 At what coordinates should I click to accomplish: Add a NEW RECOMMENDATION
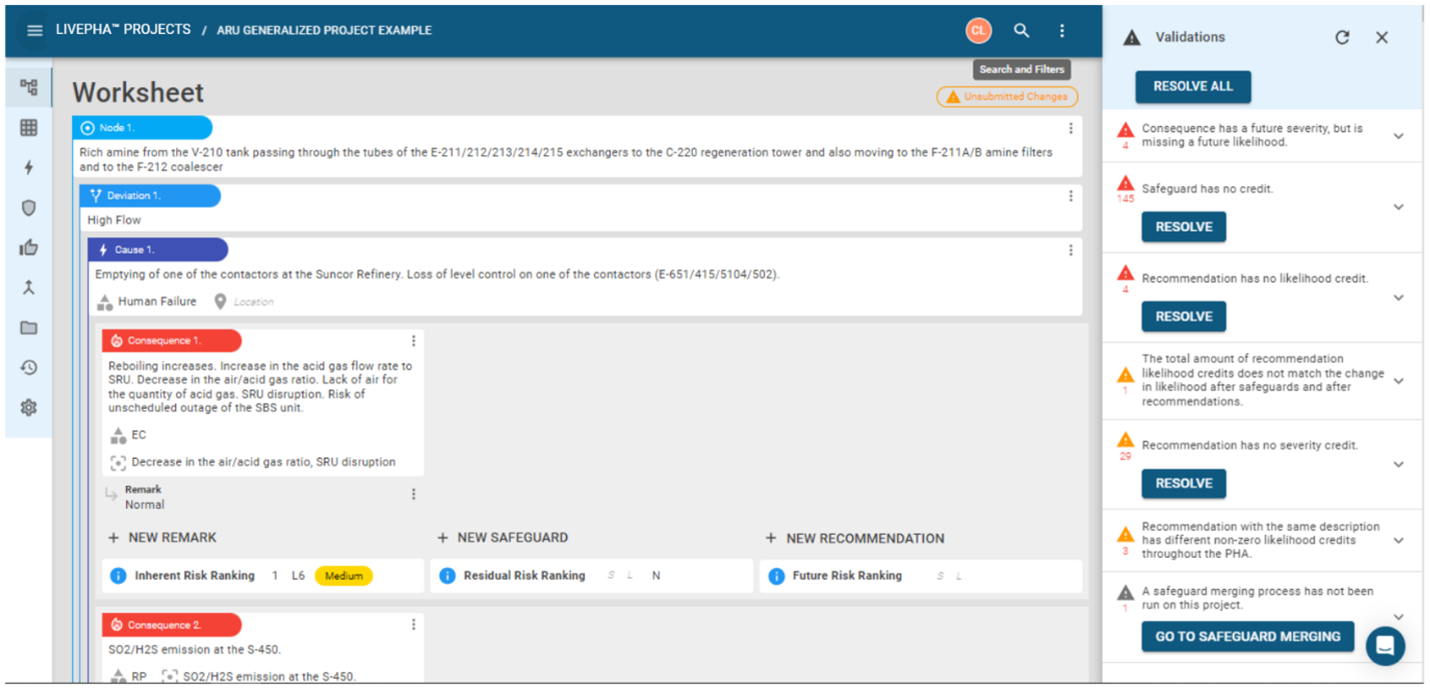coord(855,538)
